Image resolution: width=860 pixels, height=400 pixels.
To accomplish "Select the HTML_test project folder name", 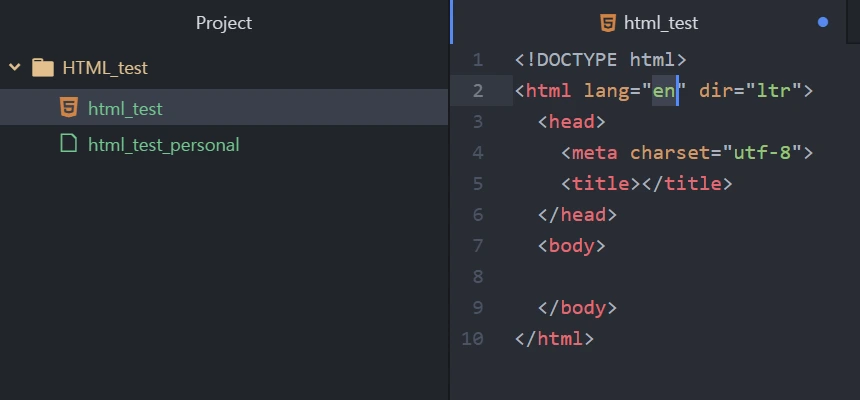I will [105, 68].
